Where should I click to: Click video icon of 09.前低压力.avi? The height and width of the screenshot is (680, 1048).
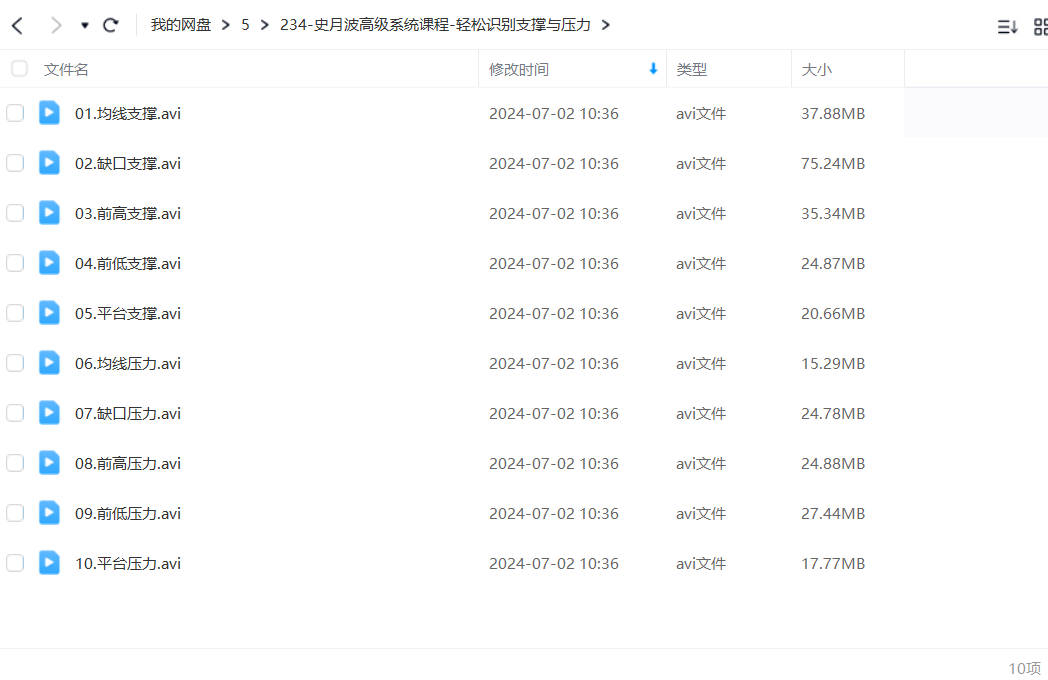49,513
